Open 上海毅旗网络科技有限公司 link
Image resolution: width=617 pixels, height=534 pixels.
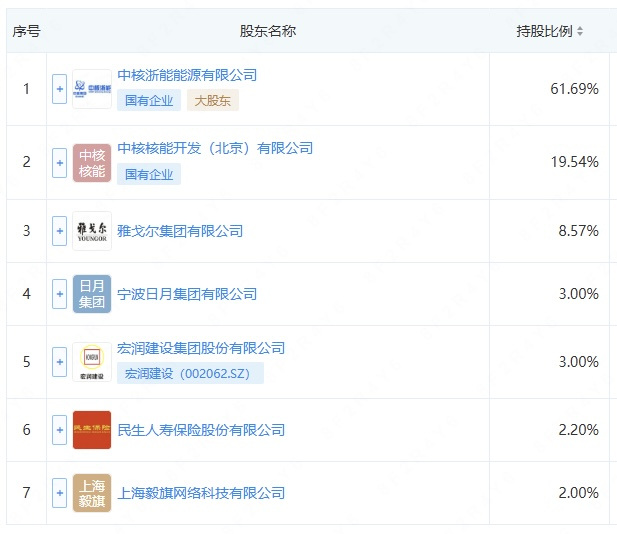point(201,493)
